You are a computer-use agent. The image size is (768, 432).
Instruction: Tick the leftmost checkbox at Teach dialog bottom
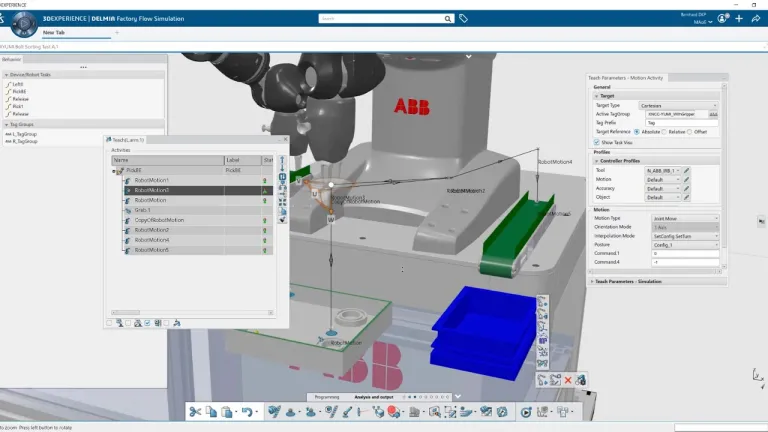pyautogui.click(x=109, y=323)
